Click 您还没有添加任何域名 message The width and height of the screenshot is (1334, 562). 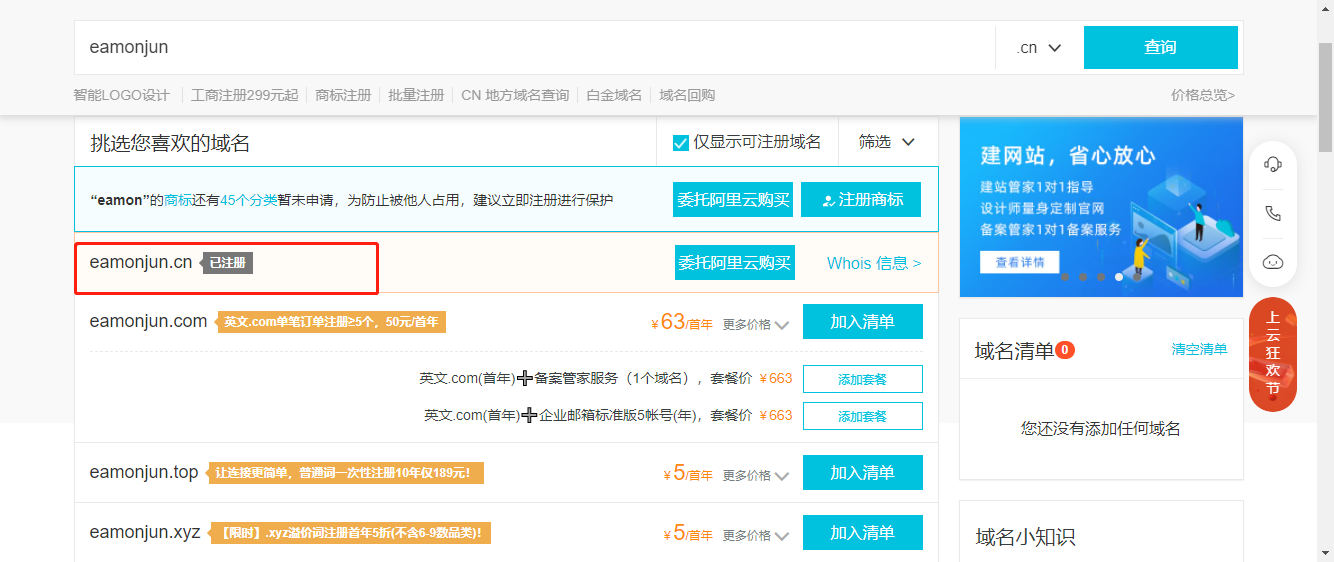pyautogui.click(x=1101, y=428)
